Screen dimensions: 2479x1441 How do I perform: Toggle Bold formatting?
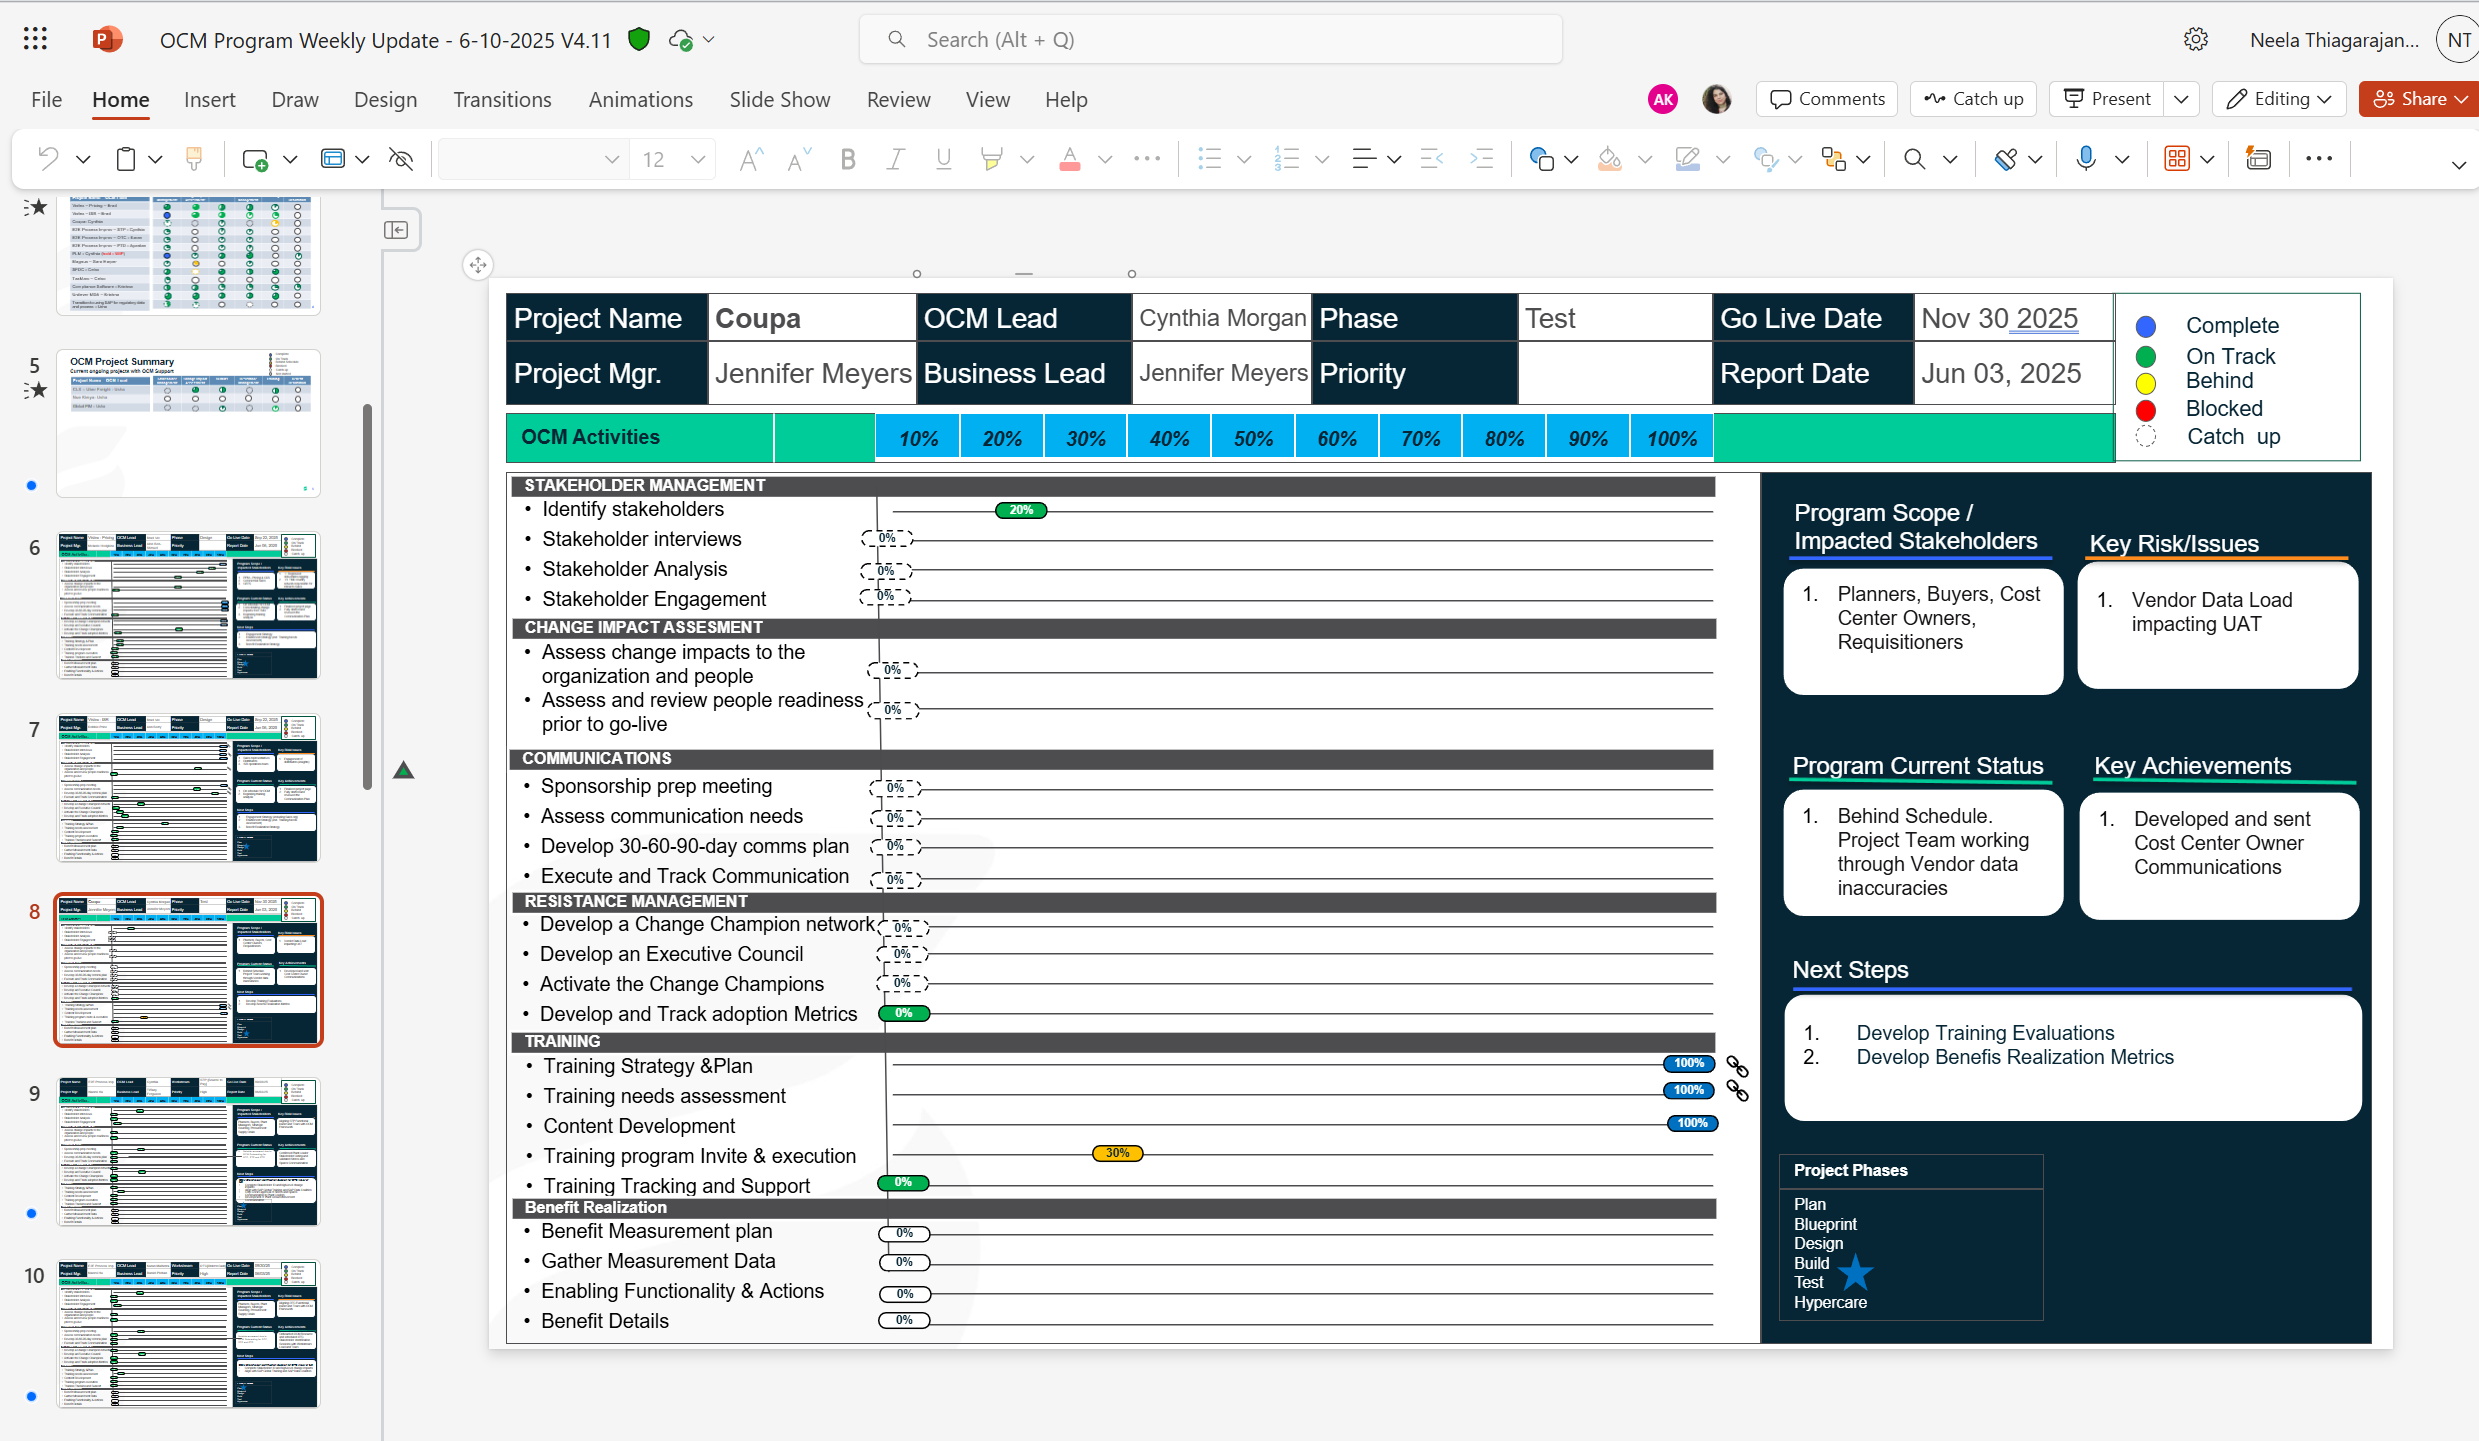point(848,159)
